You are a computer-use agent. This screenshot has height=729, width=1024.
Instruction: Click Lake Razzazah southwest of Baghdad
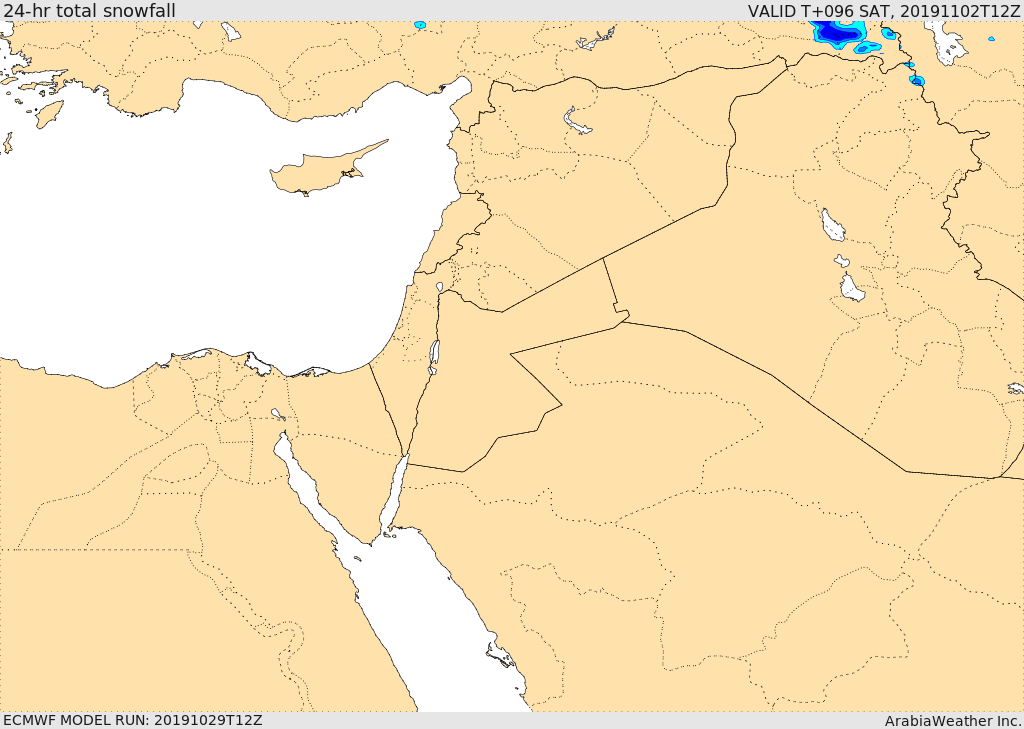[852, 289]
